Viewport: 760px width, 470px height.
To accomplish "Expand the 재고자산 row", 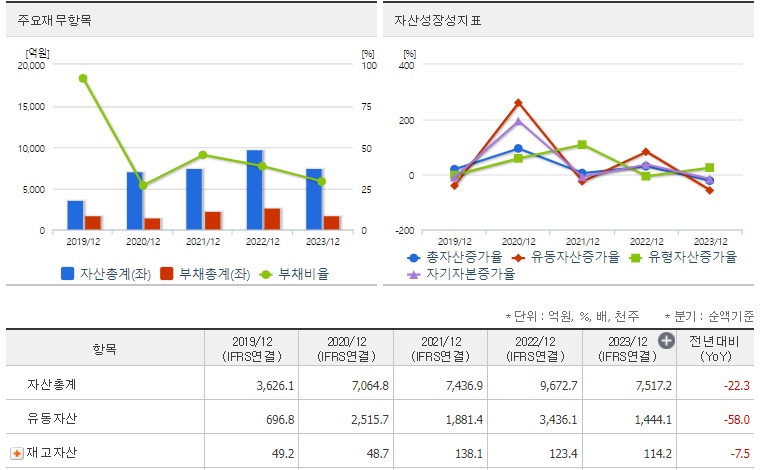I will [17, 454].
